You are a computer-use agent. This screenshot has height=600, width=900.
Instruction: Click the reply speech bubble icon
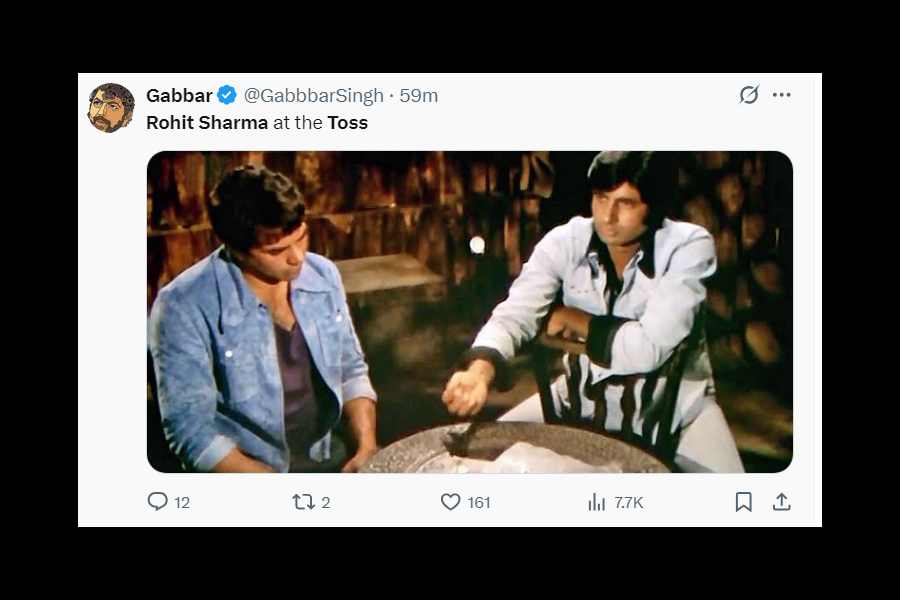[158, 502]
